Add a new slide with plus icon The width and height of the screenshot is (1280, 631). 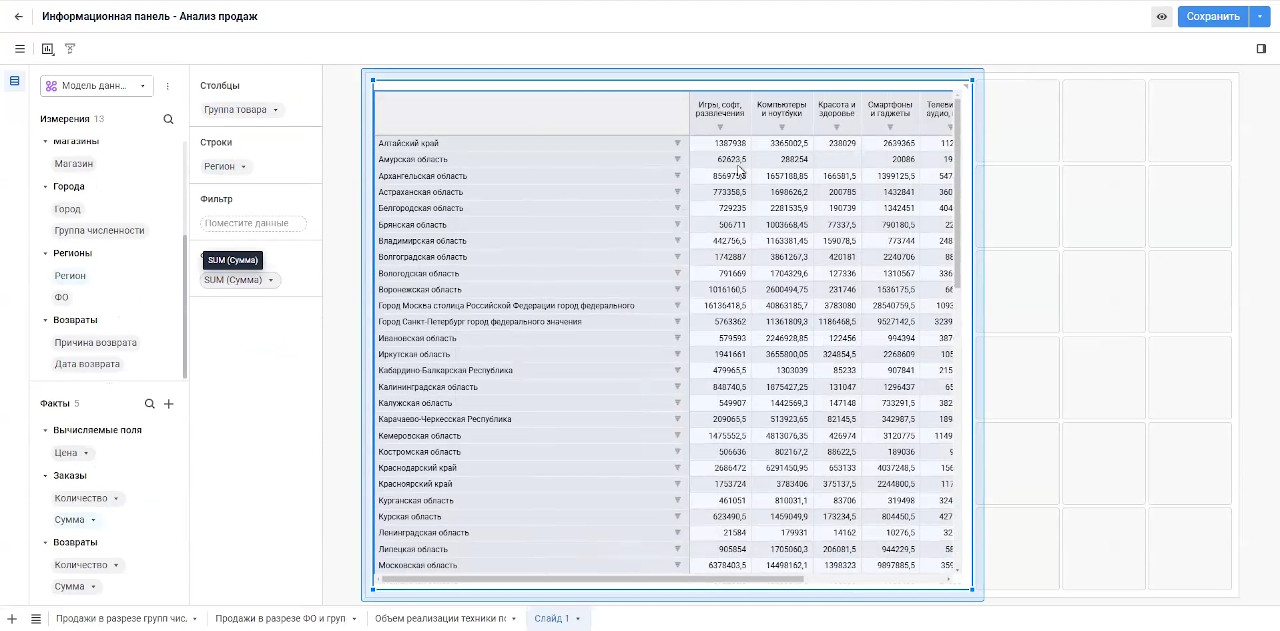point(12,619)
